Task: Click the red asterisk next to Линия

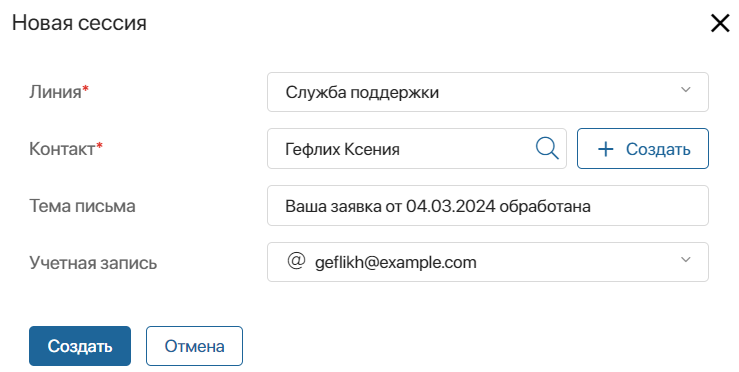Action: [85, 88]
